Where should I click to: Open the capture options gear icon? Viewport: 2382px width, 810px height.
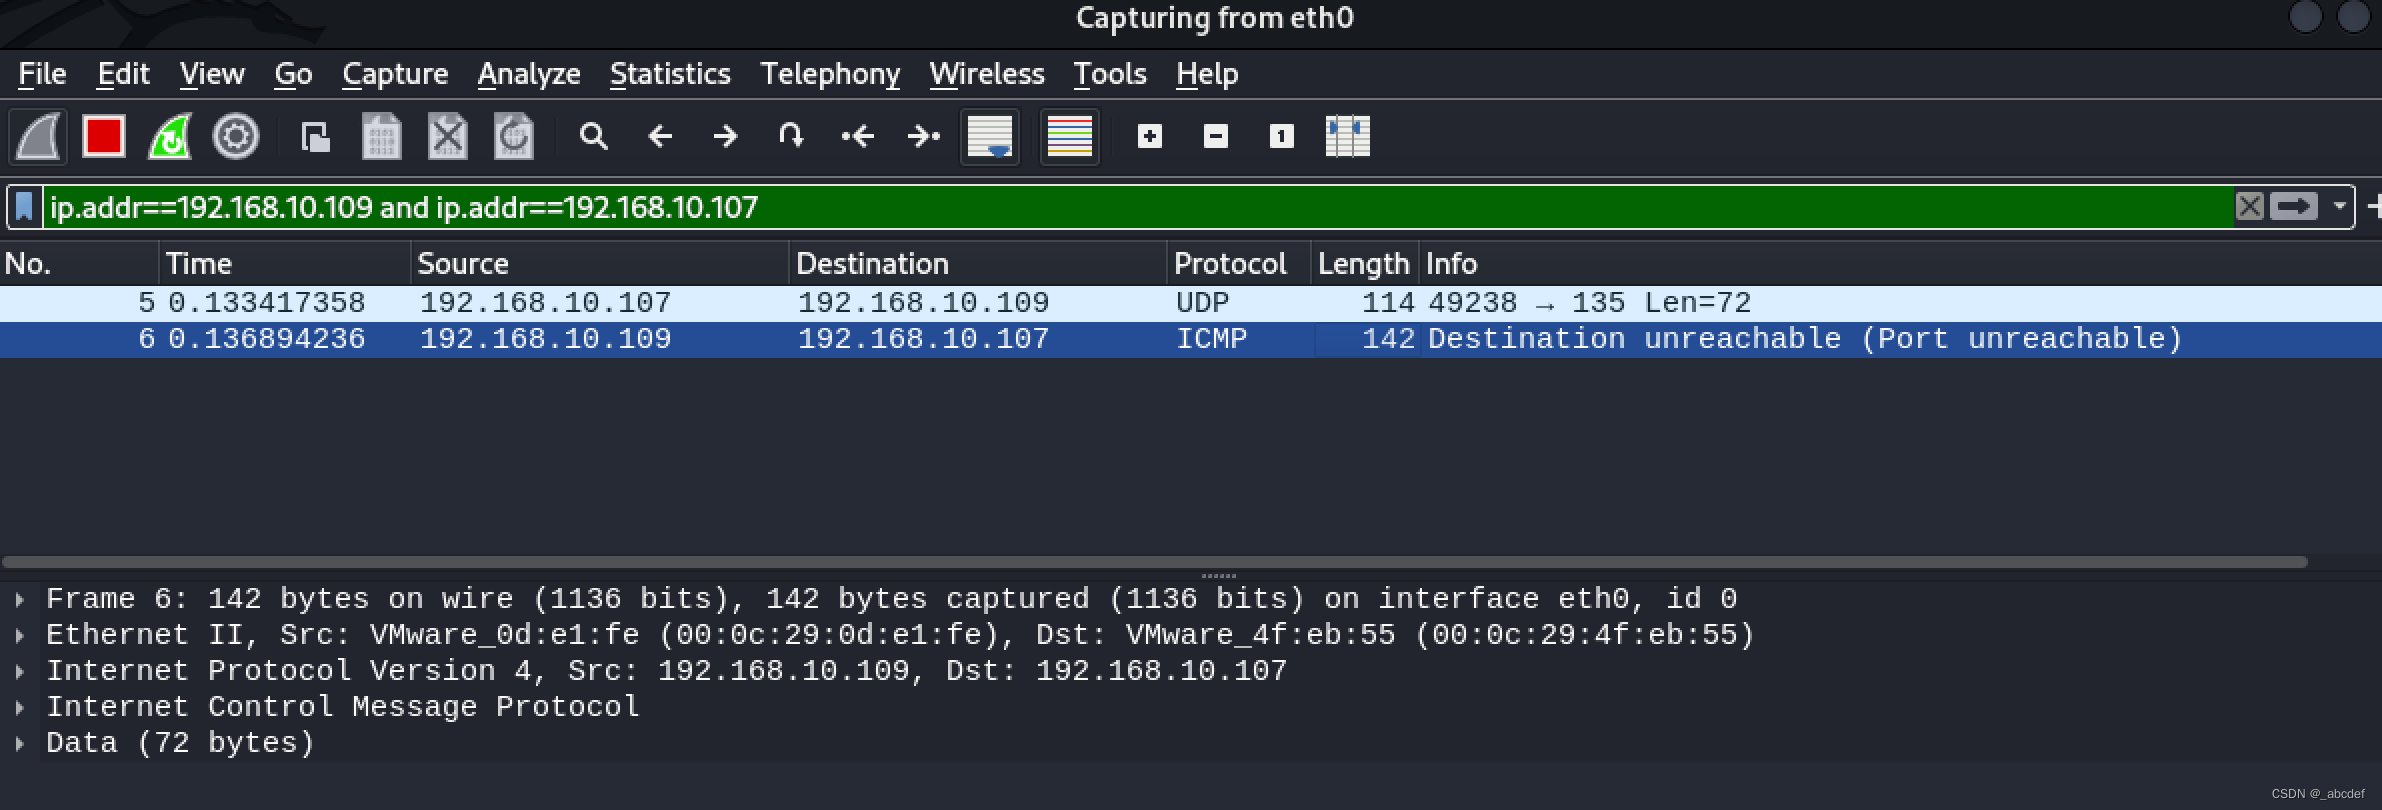click(x=236, y=136)
